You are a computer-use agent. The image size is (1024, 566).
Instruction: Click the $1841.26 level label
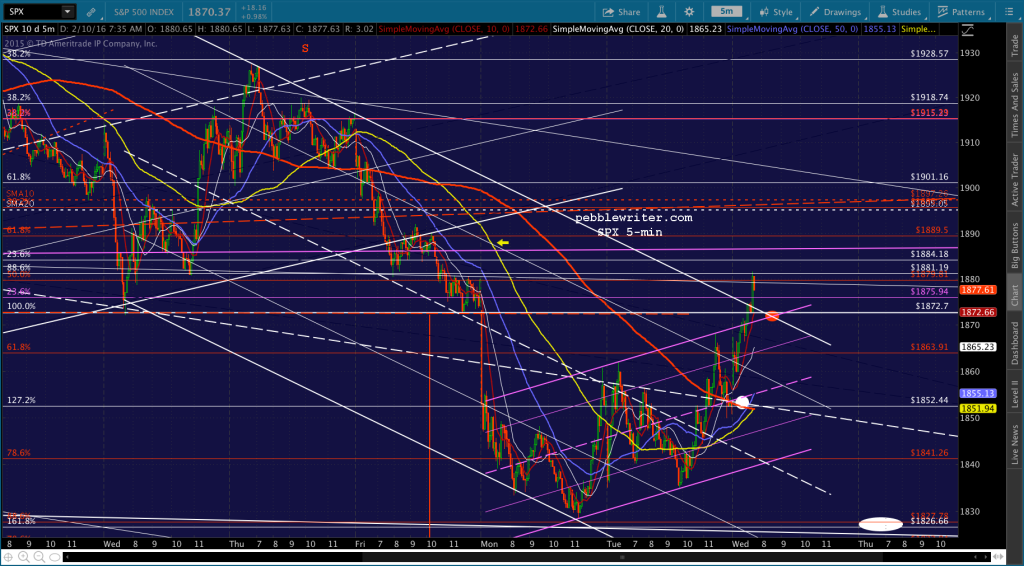930,452
